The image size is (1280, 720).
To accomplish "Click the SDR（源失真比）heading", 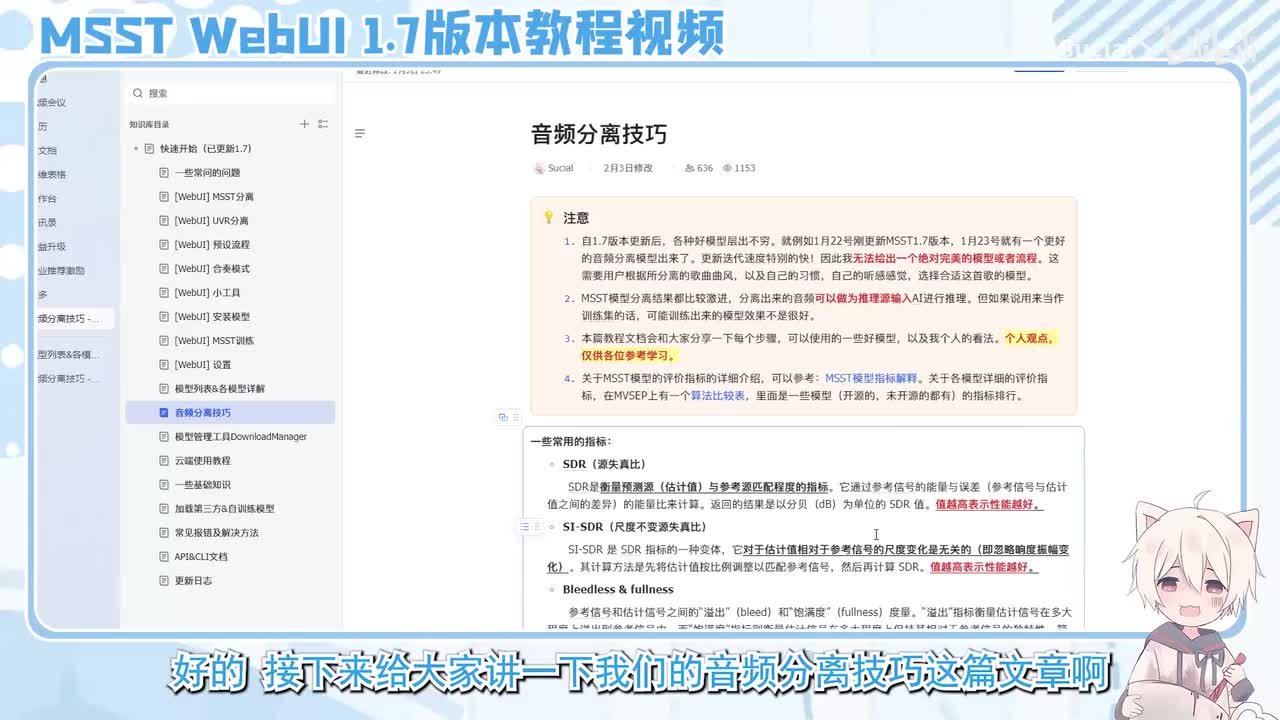I will click(604, 464).
